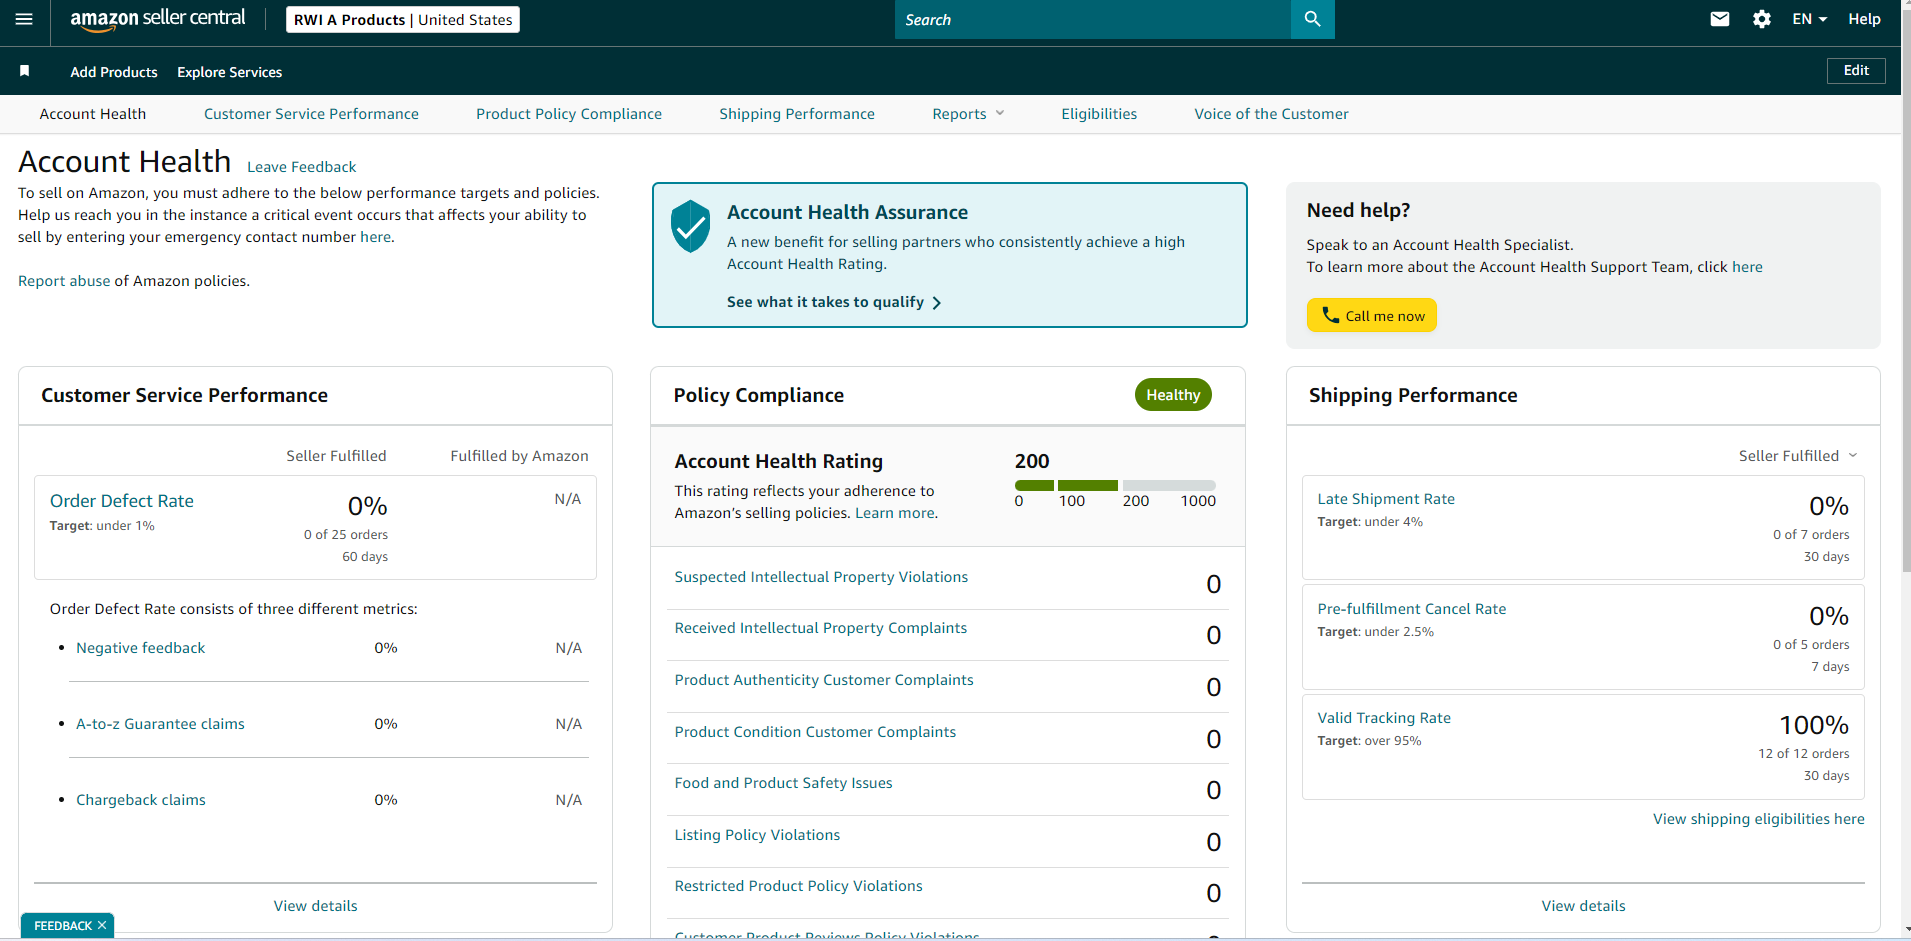Viewport: 1911px width, 941px height.
Task: Open Product Condition Customer Complaints
Action: point(815,732)
